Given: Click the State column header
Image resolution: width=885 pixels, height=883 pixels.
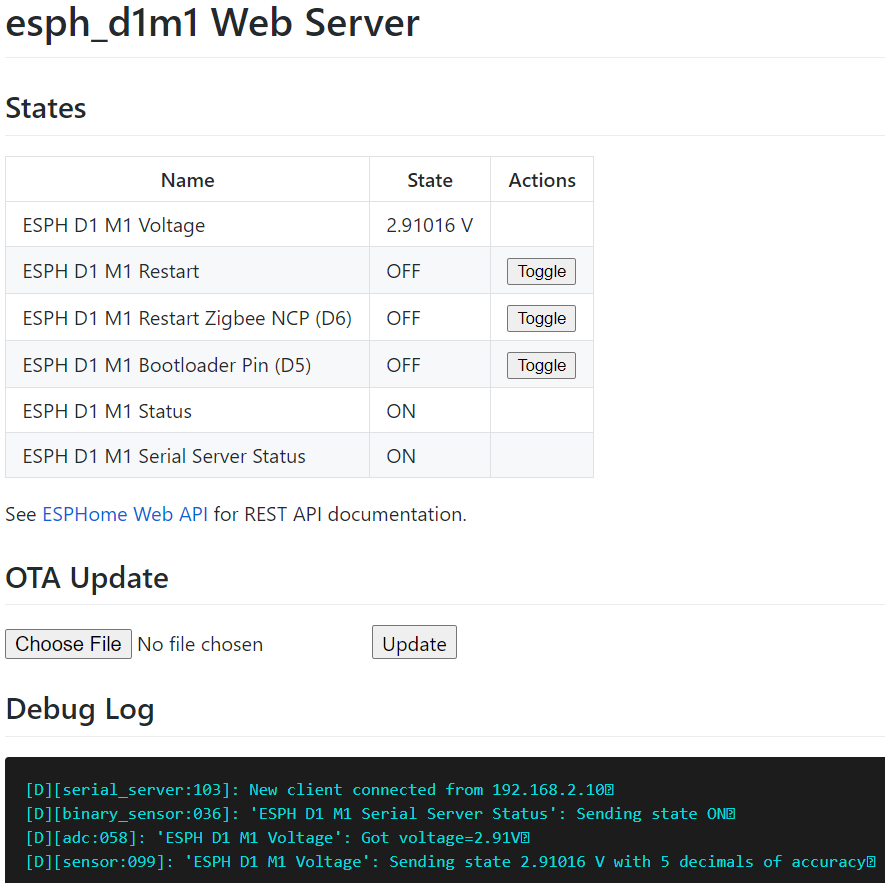Looking at the screenshot, I should point(429,180).
